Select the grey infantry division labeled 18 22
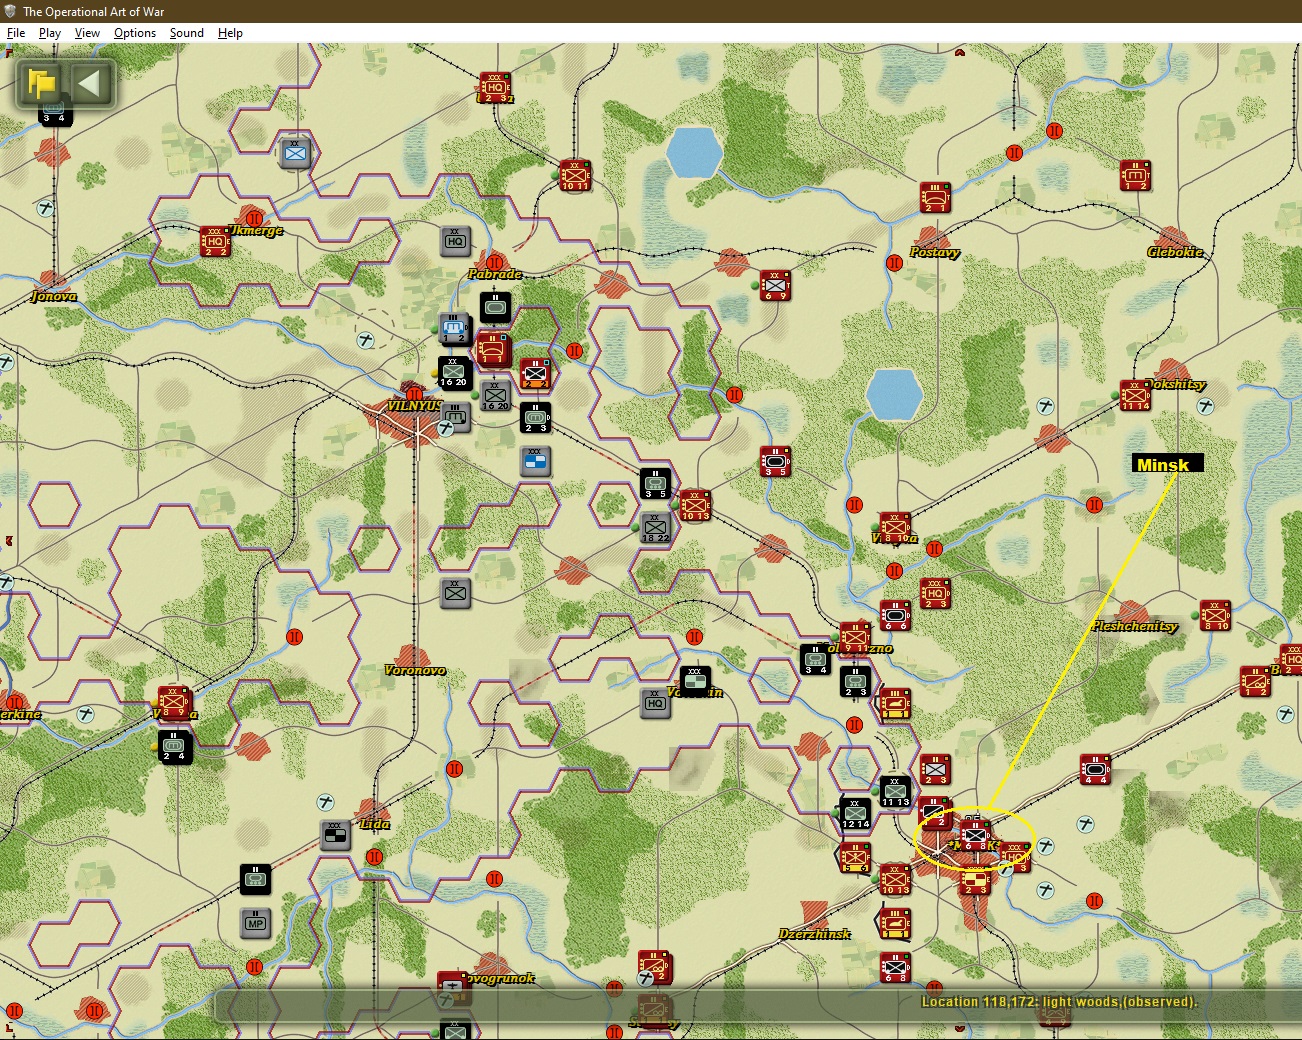Image resolution: width=1302 pixels, height=1040 pixels. pos(655,527)
